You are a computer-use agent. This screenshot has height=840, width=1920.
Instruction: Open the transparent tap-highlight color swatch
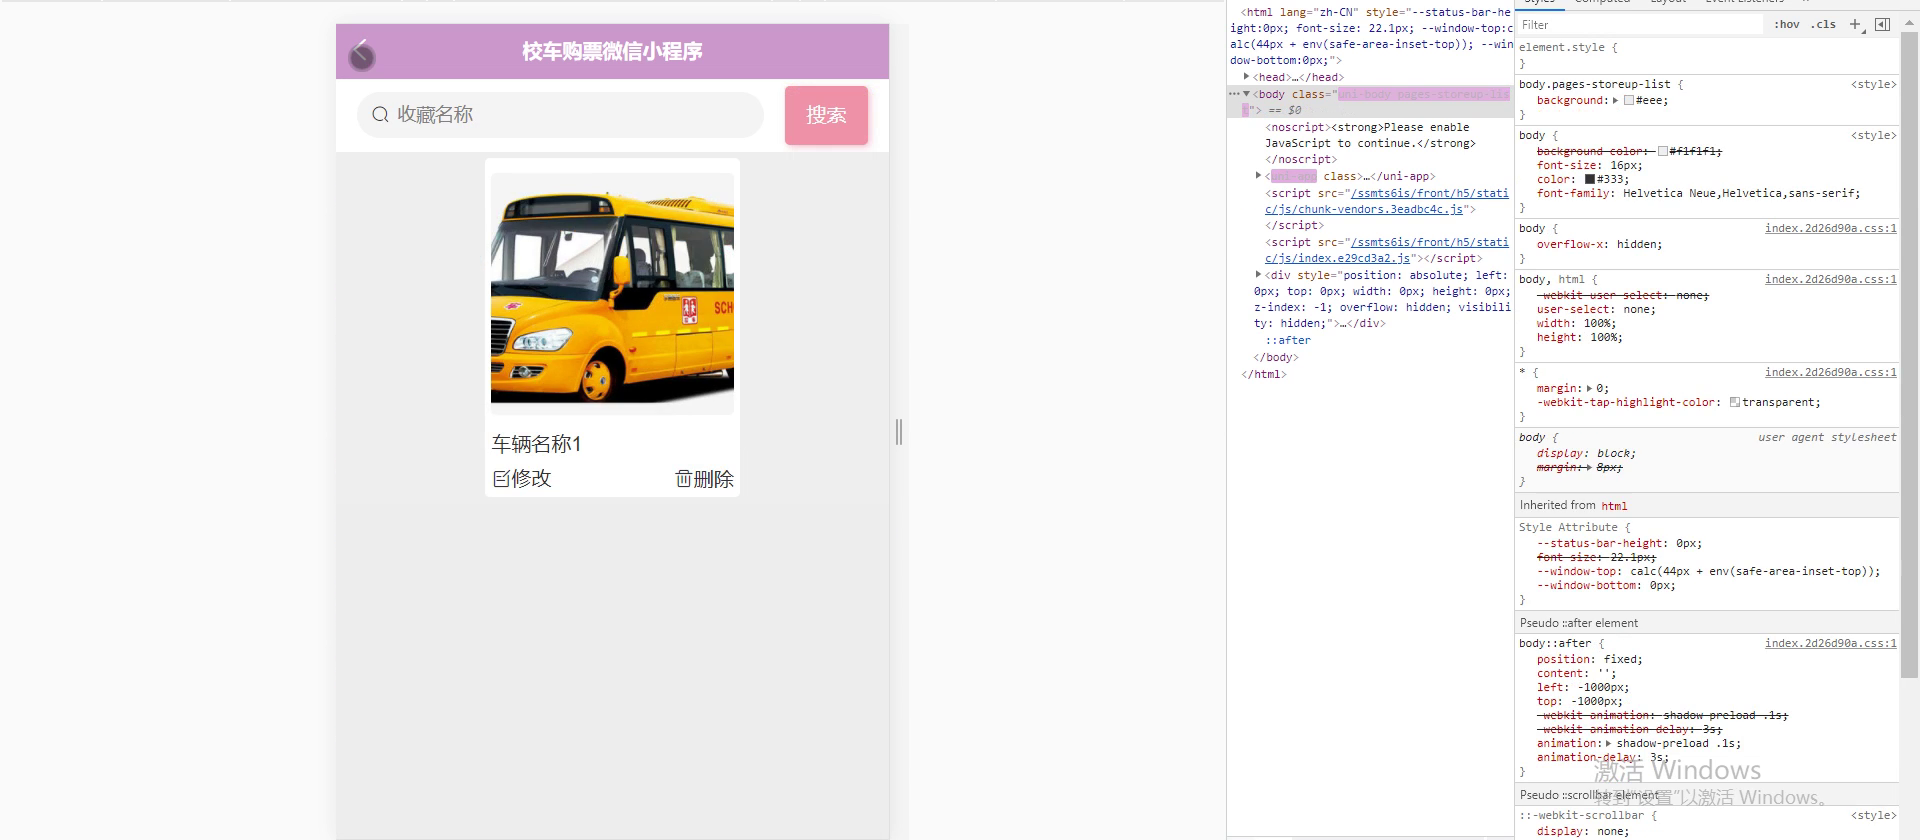tap(1735, 402)
